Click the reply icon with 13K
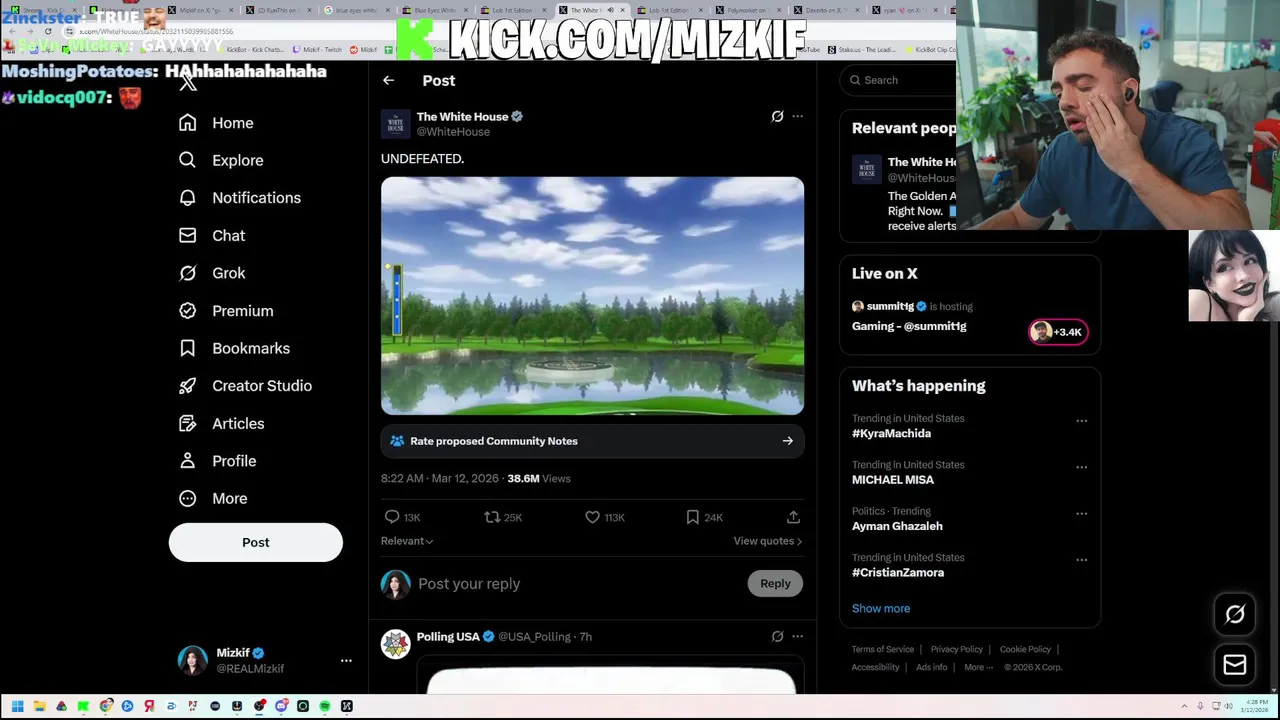Viewport: 1280px width, 720px height. coord(392,517)
